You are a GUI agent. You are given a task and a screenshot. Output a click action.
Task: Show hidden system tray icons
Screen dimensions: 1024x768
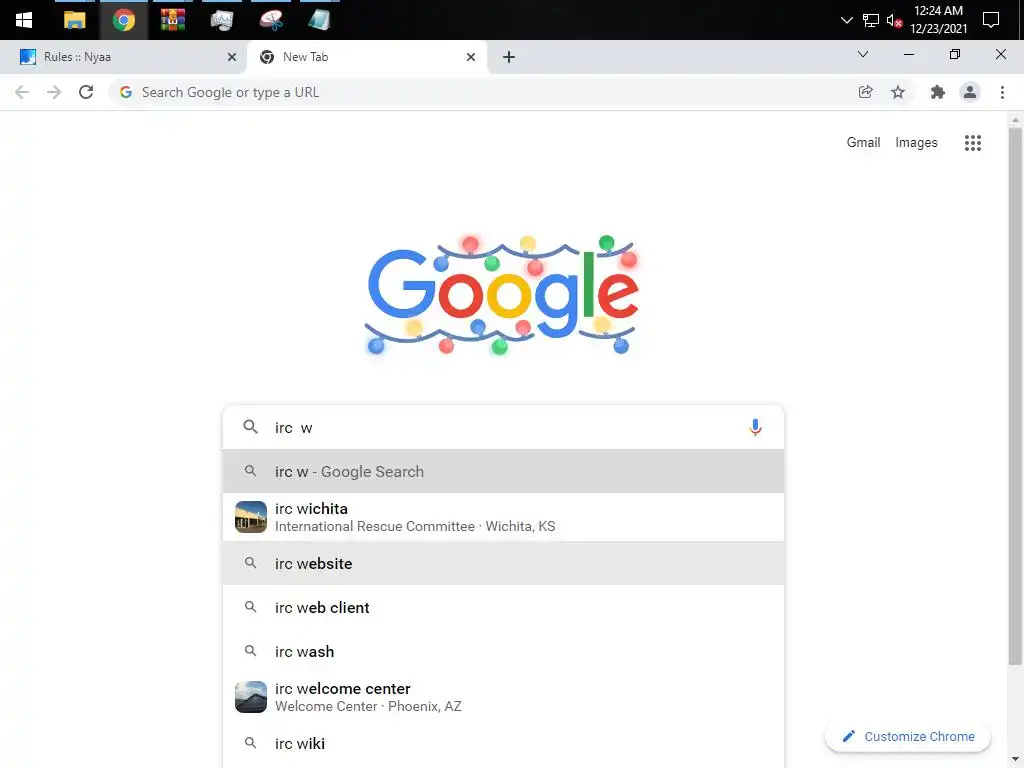[x=846, y=20]
